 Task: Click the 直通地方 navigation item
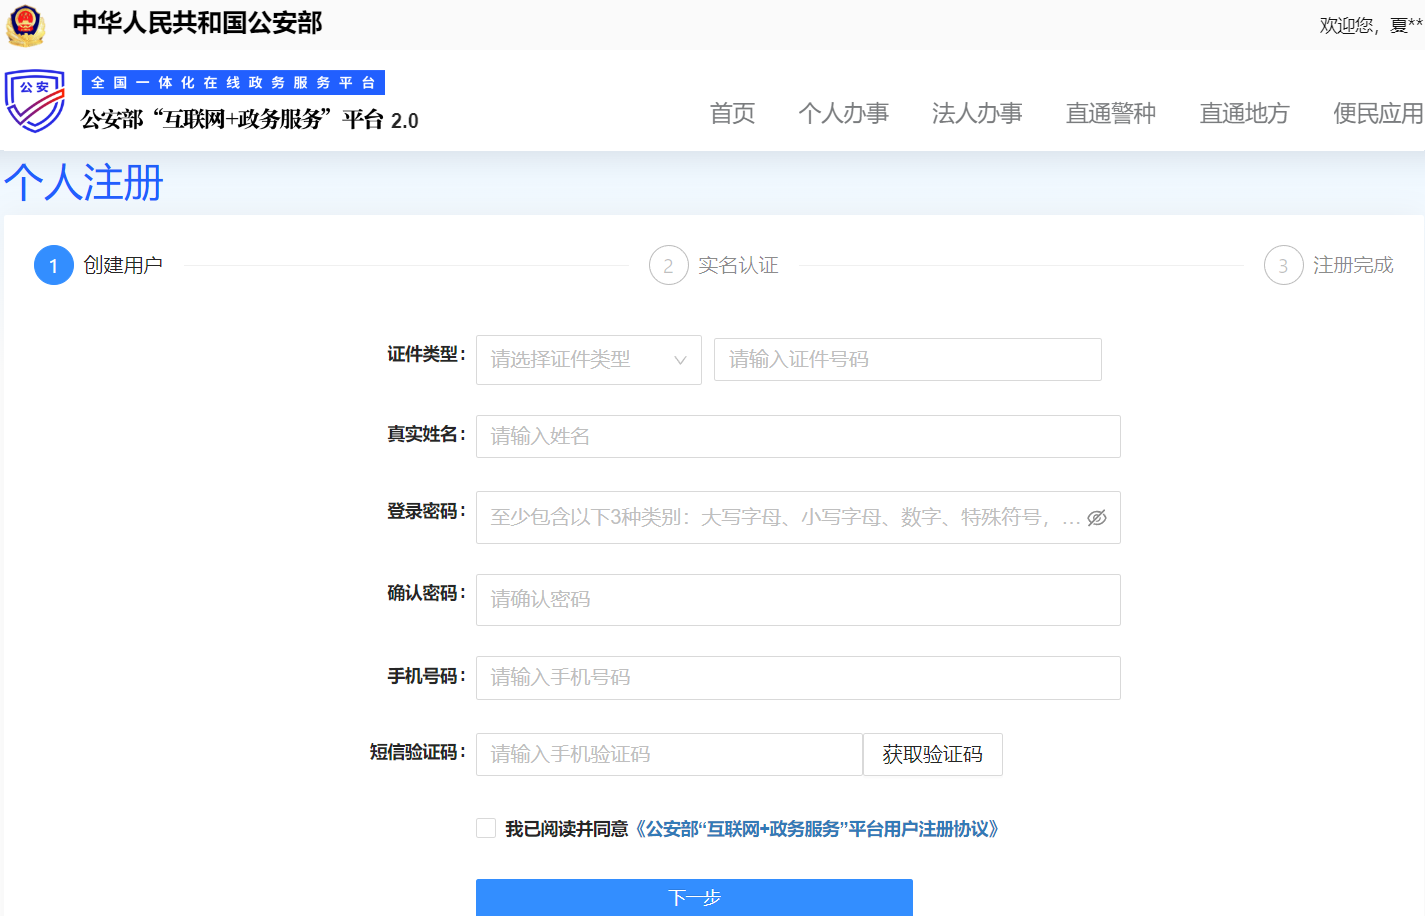(1243, 114)
